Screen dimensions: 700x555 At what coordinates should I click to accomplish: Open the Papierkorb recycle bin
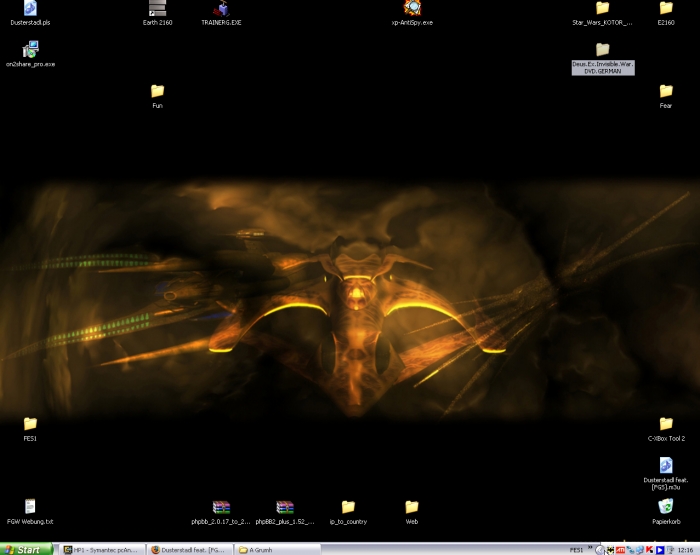click(666, 512)
